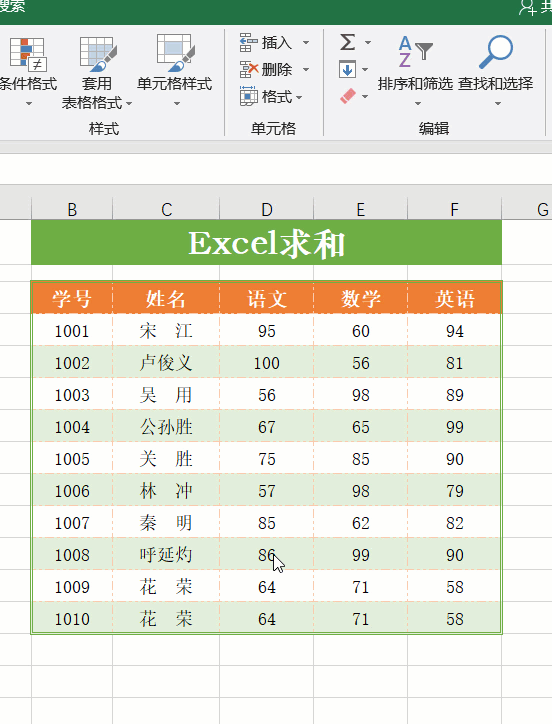Expand the Fill dropdown arrow
The height and width of the screenshot is (724, 552).
[x=365, y=70]
